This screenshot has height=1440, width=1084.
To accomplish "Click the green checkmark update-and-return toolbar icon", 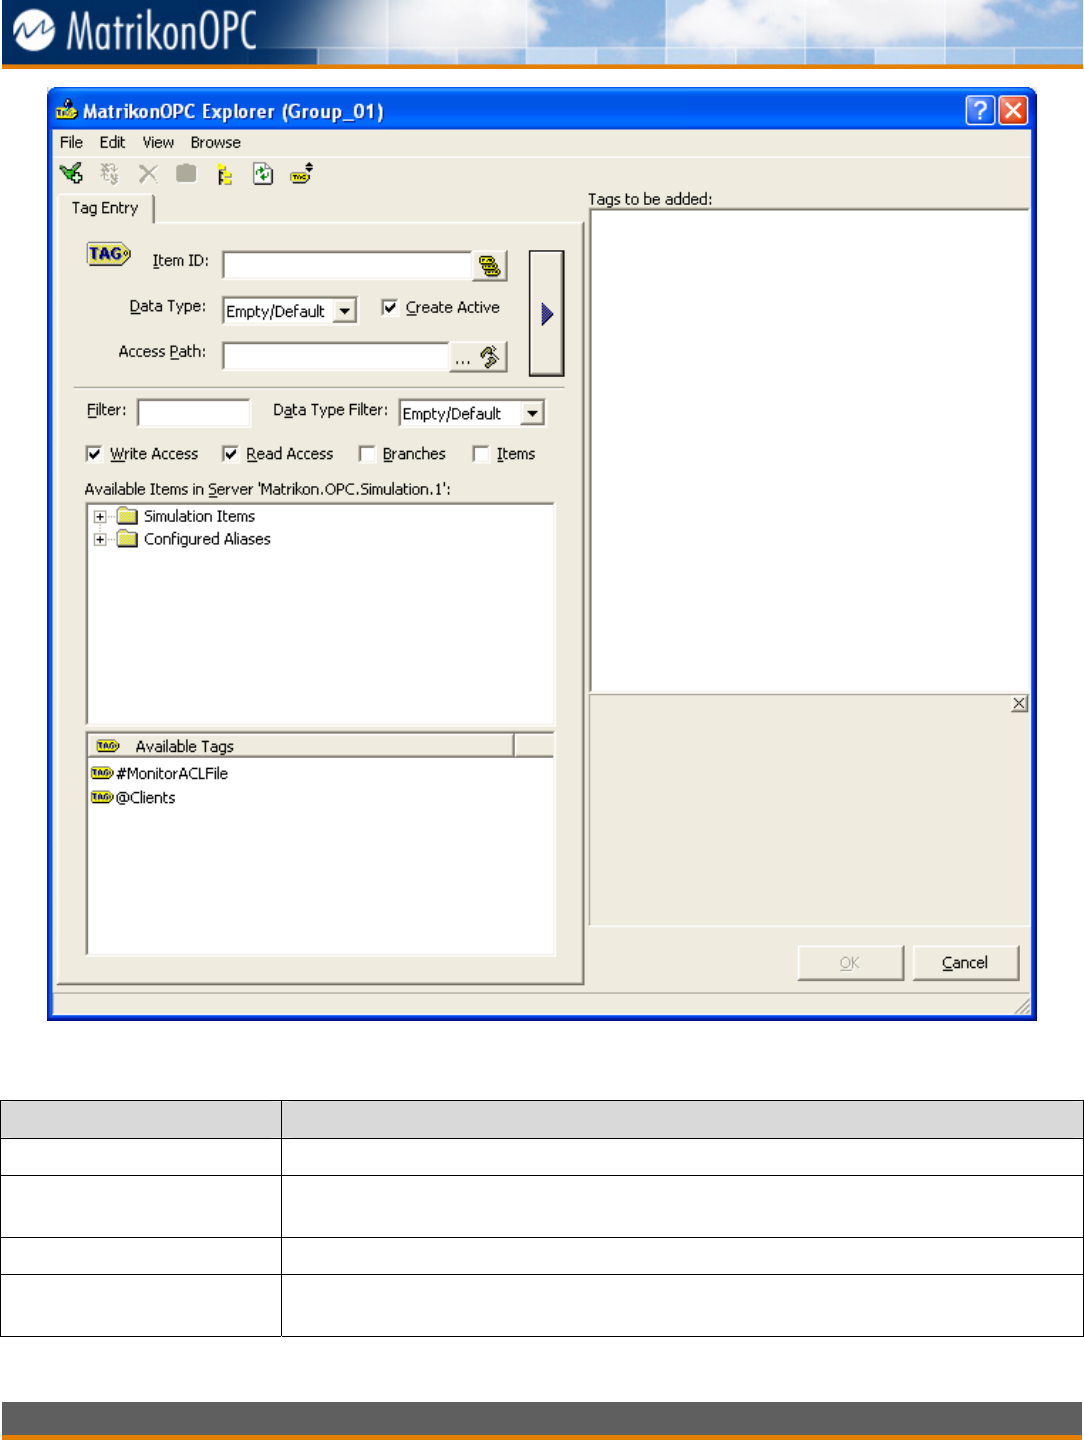I will 71,174.
